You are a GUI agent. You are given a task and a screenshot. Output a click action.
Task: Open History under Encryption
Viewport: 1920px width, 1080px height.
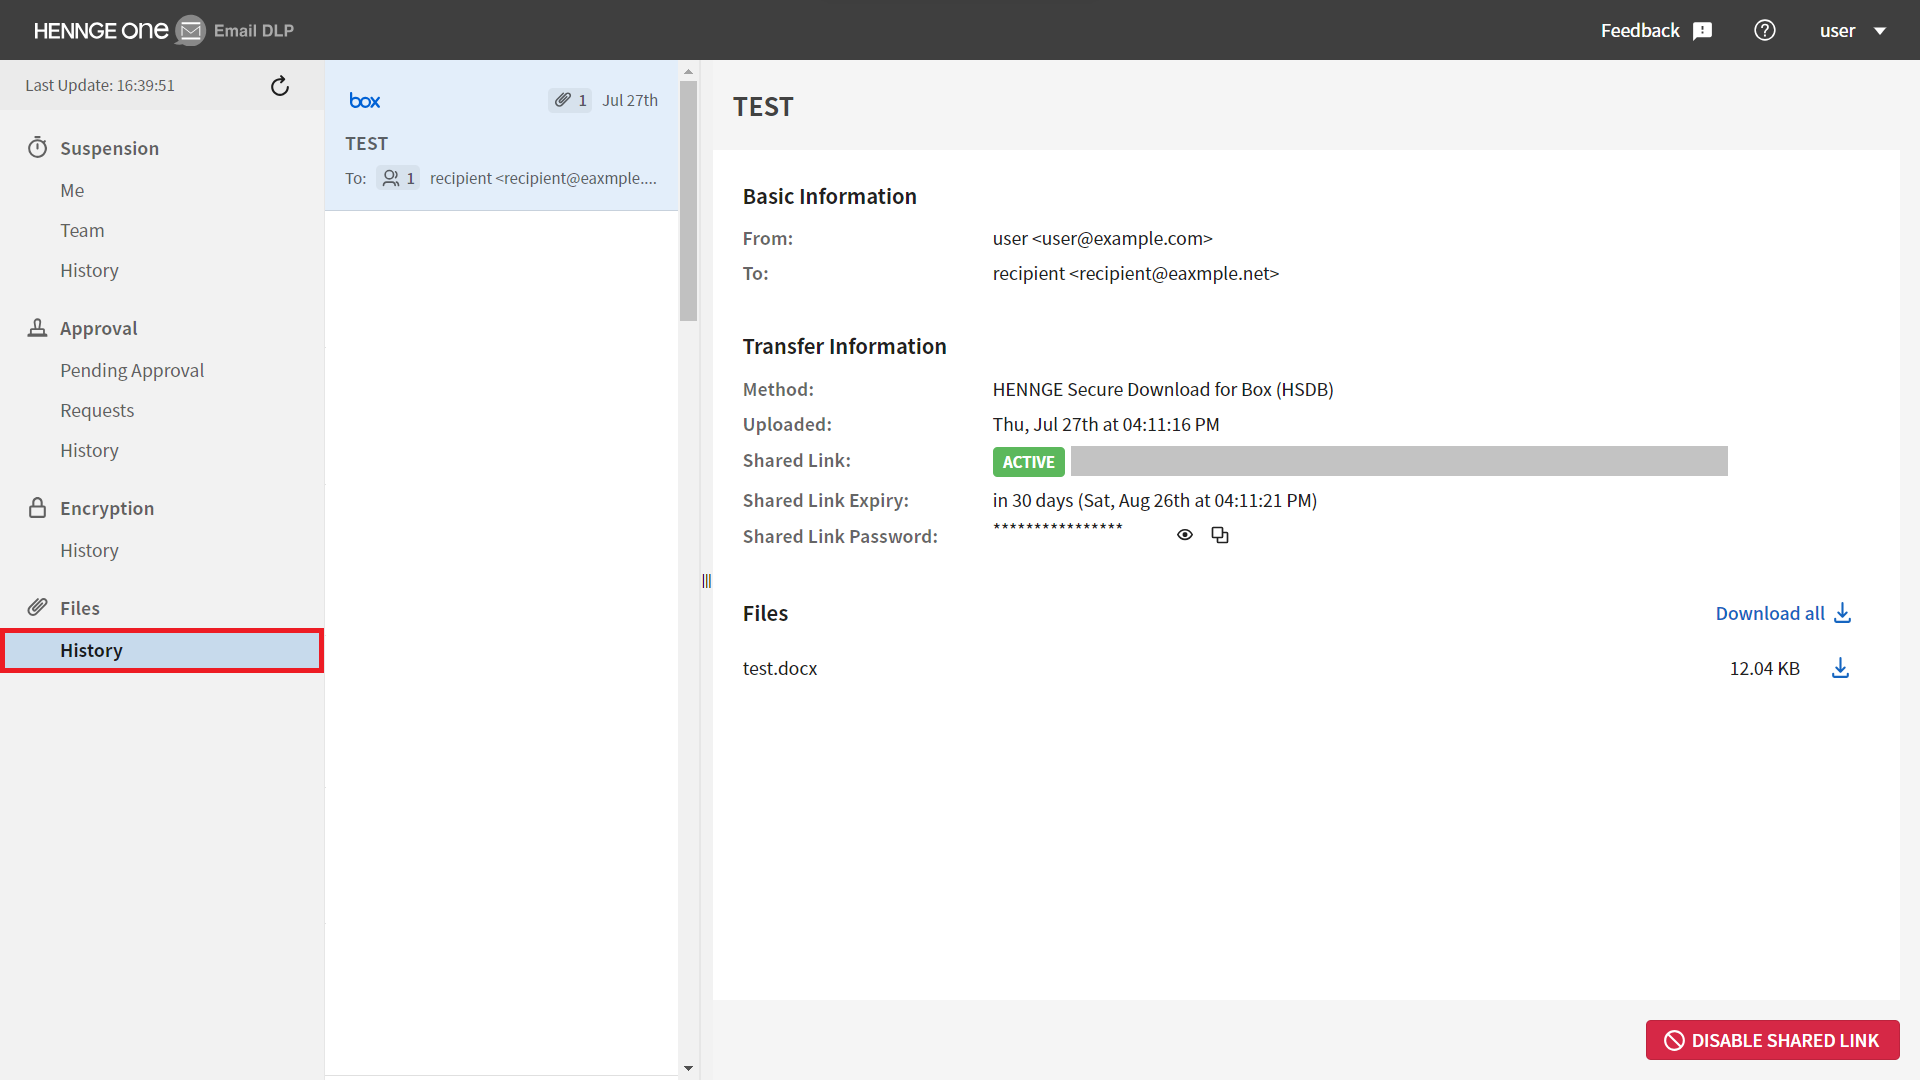(x=89, y=550)
